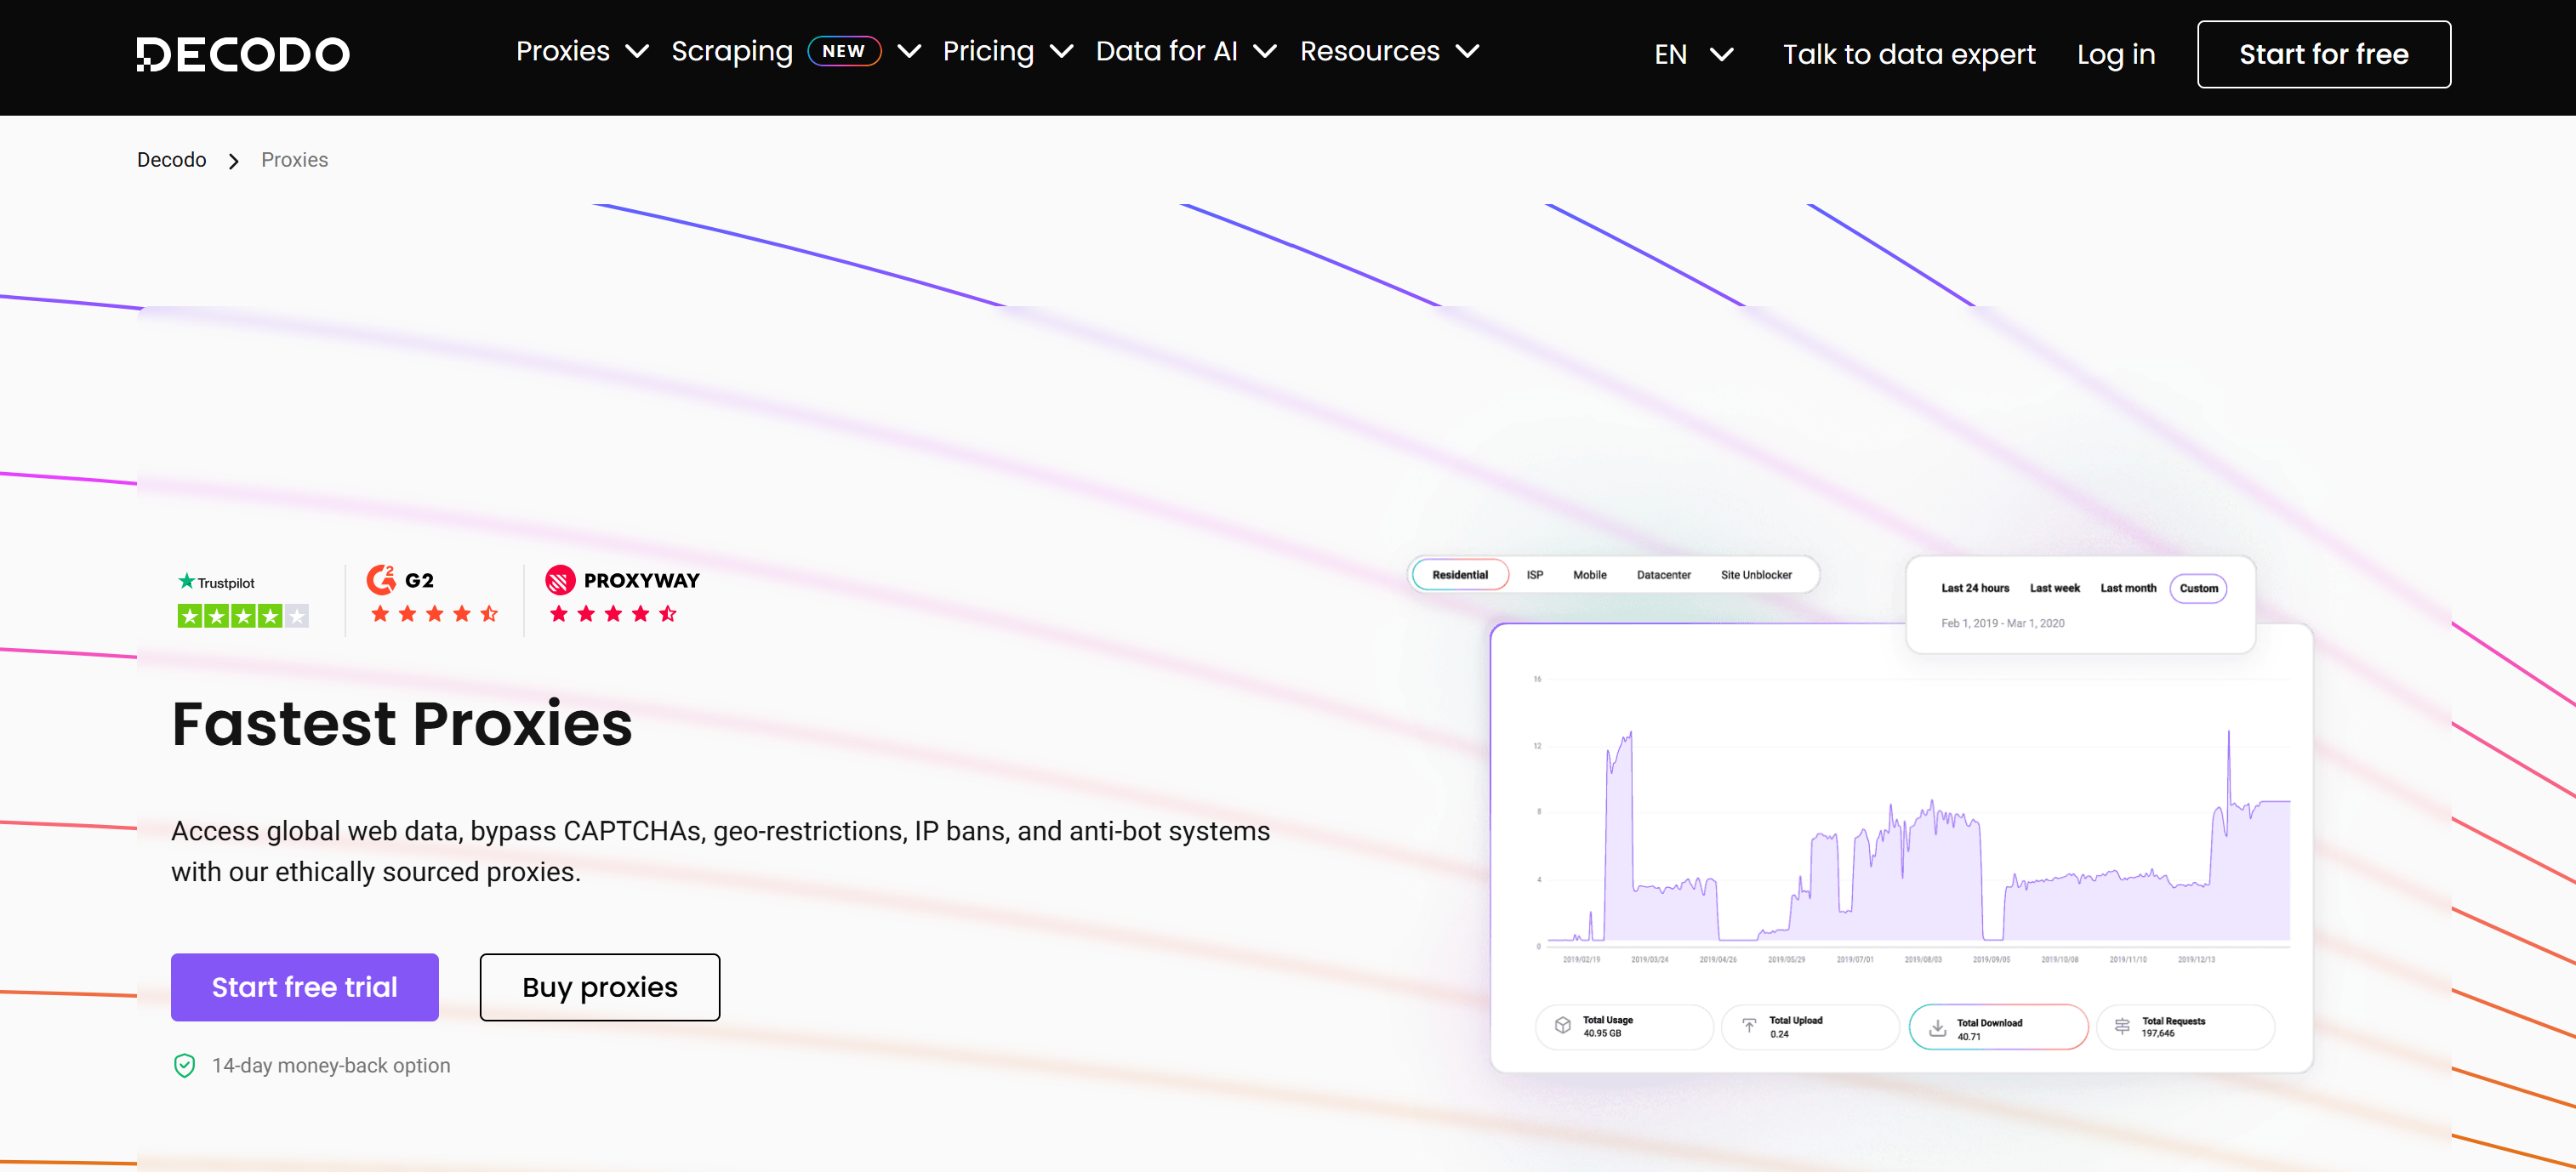Image resolution: width=2576 pixels, height=1172 pixels.
Task: Click the Trustpilot green star rating
Action: pos(243,616)
